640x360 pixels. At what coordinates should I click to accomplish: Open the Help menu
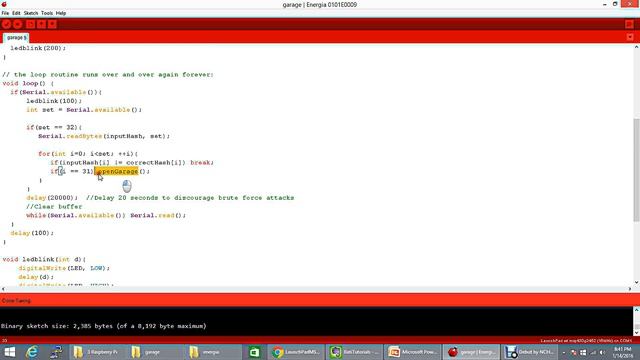click(61, 13)
